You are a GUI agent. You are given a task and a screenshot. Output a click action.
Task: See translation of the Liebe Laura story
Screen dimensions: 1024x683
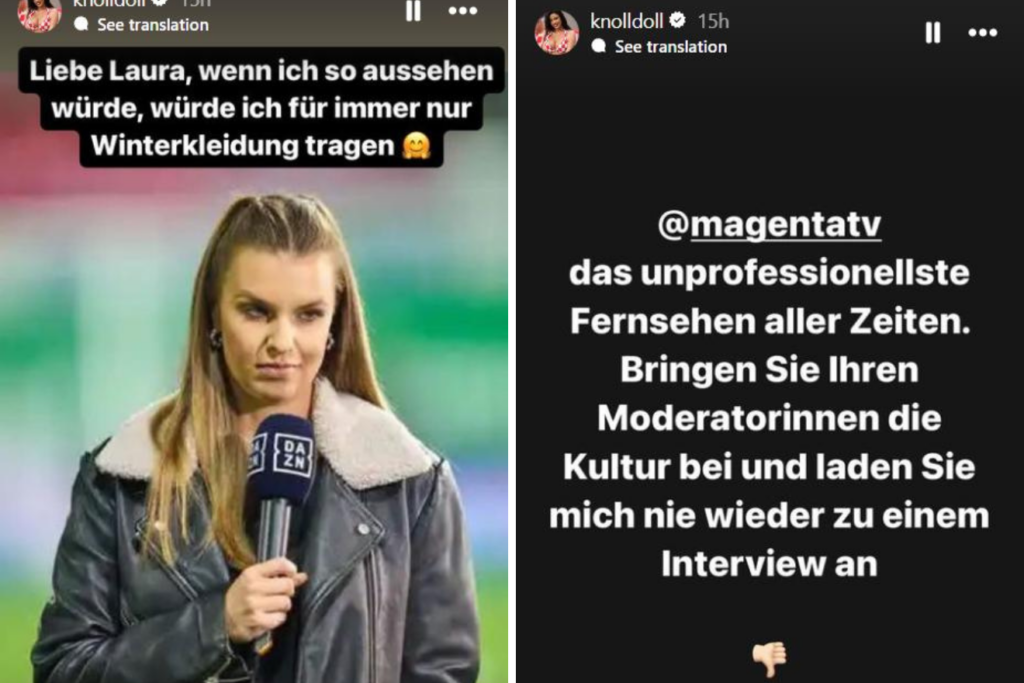pyautogui.click(x=153, y=25)
